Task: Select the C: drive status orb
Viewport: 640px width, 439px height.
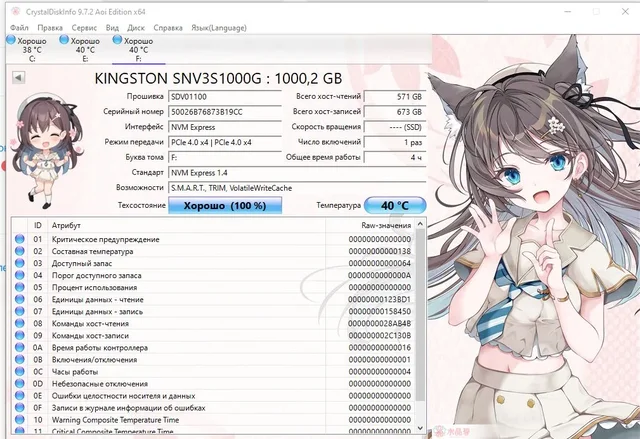Action: tap(11, 40)
